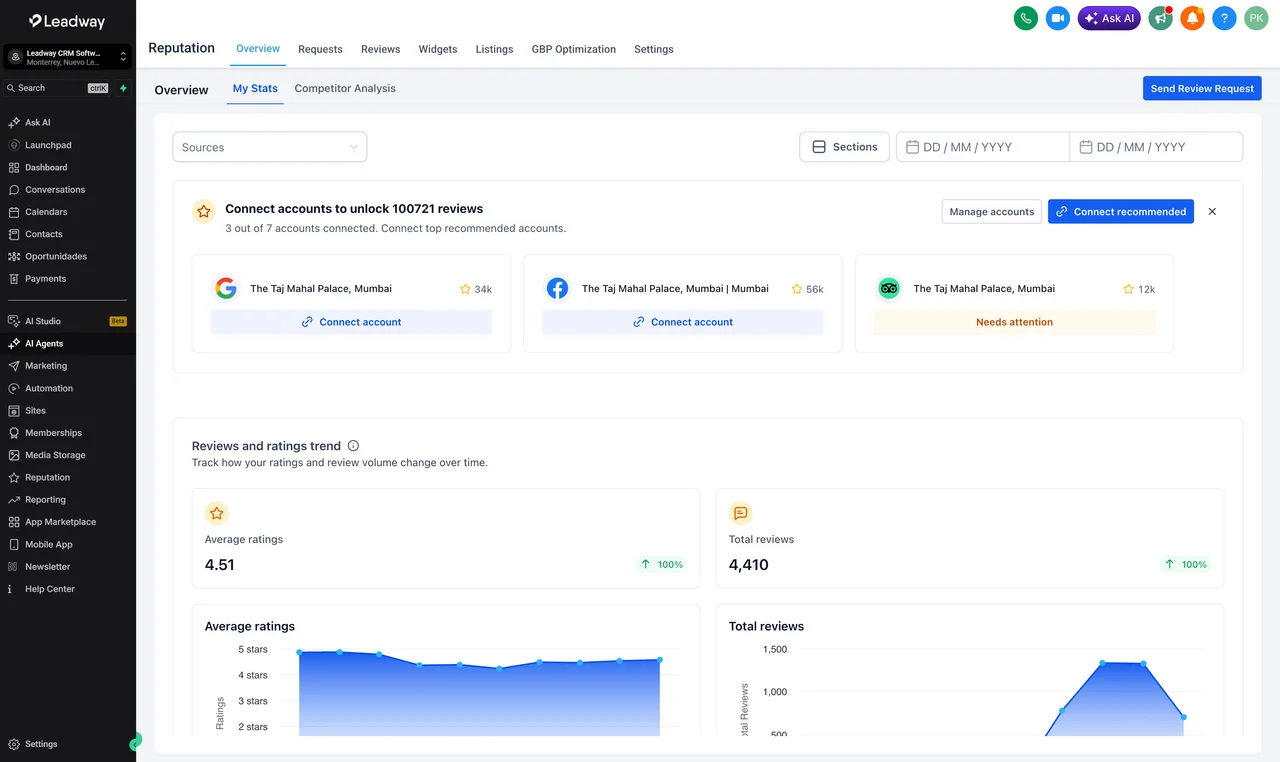Click Needs attention on the Tripadvisor card
The height and width of the screenshot is (762, 1280).
pyautogui.click(x=1014, y=322)
